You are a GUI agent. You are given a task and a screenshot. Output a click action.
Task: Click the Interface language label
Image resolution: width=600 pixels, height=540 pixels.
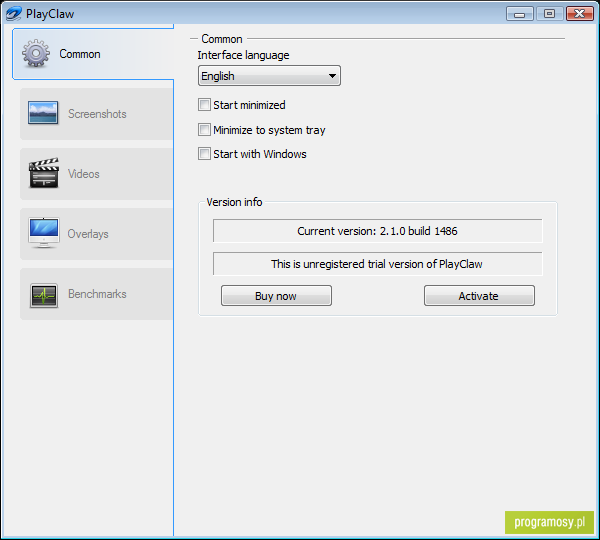243,55
